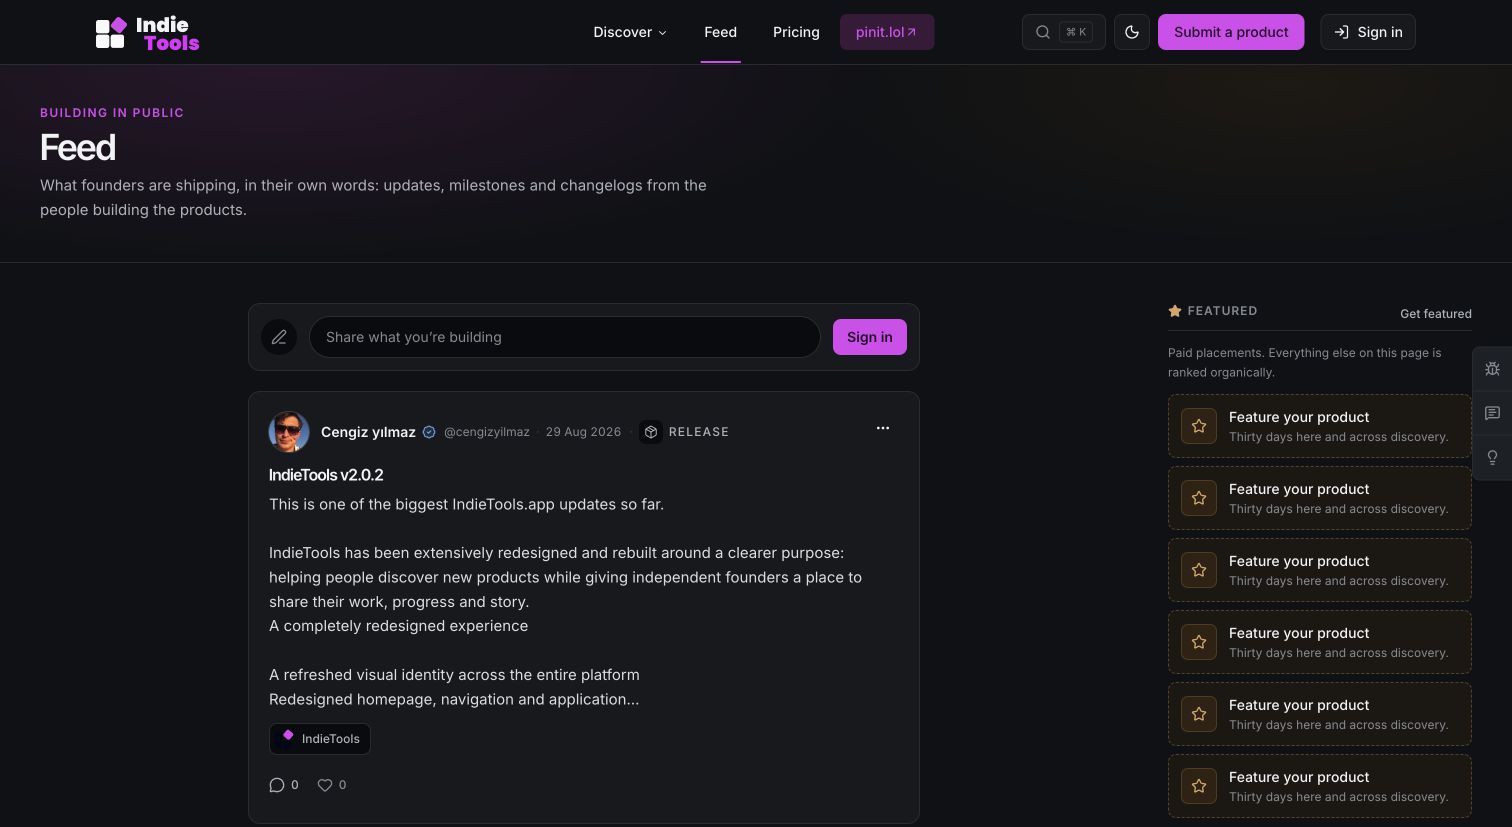The image size is (1512, 827).
Task: Click the BUILDING IN PUBLIC label
Action: pyautogui.click(x=112, y=113)
